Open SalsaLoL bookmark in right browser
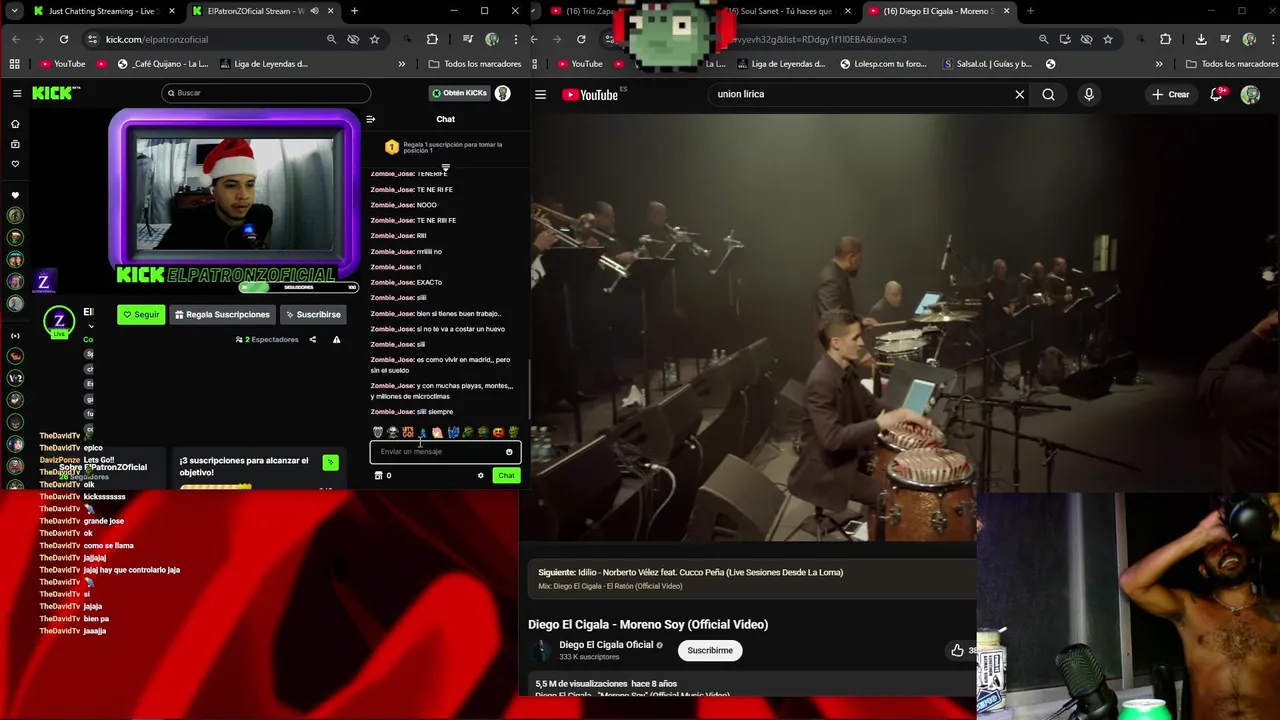1280x720 pixels. tap(987, 64)
